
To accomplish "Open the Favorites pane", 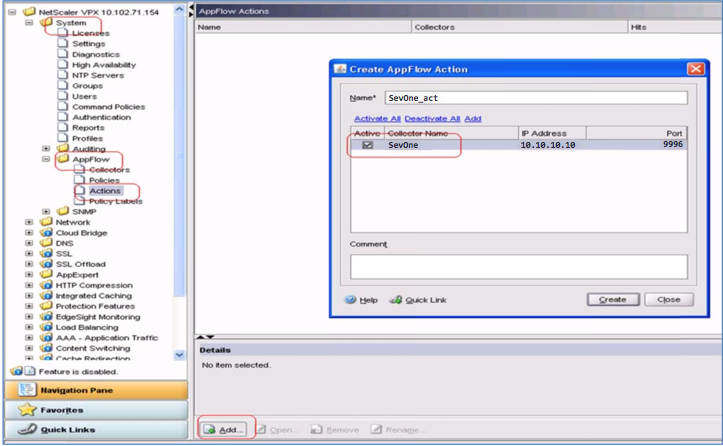I will point(96,410).
